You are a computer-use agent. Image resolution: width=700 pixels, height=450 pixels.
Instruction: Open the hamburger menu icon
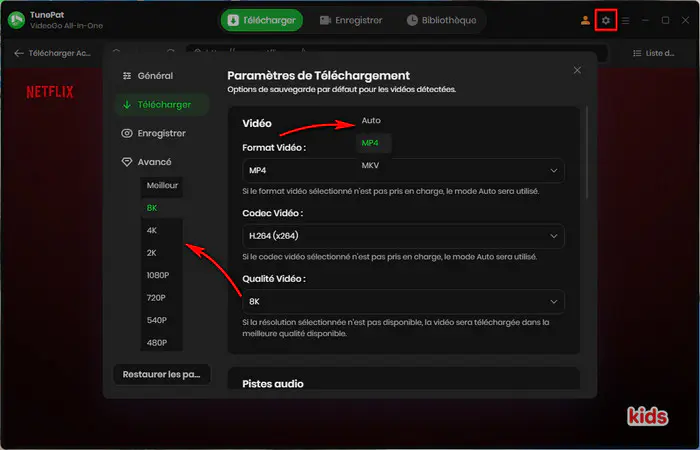pos(626,21)
